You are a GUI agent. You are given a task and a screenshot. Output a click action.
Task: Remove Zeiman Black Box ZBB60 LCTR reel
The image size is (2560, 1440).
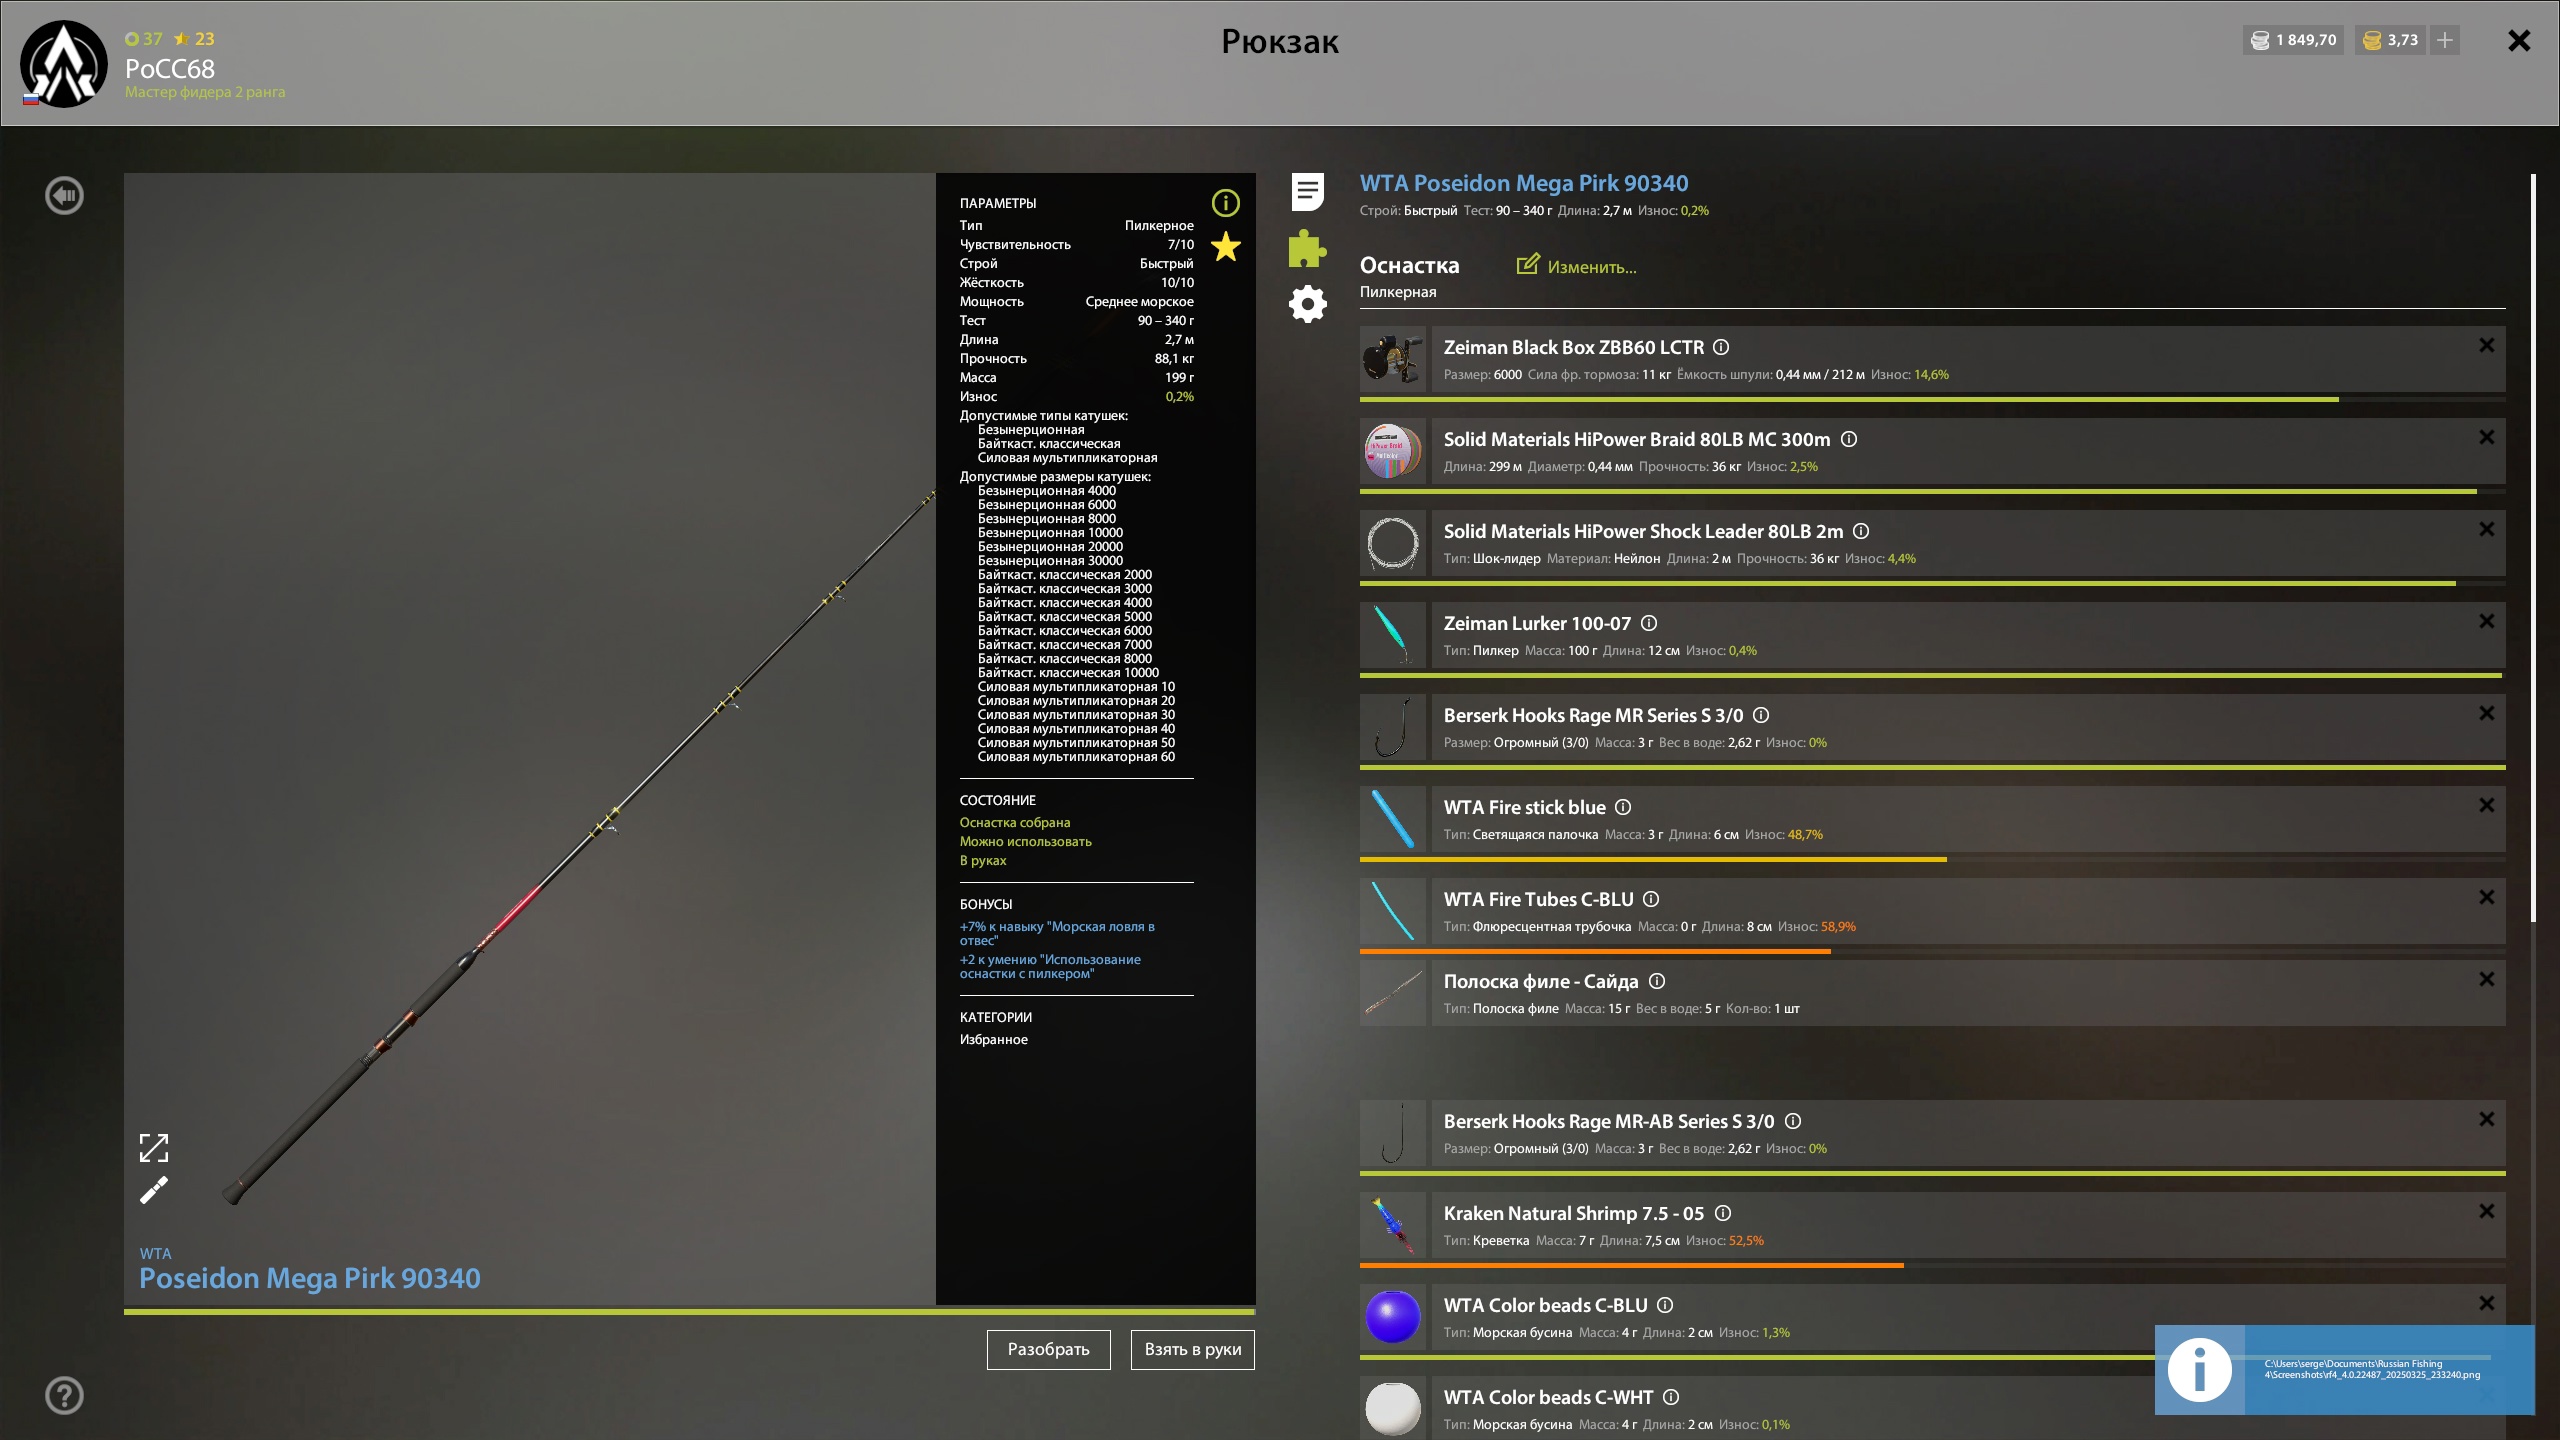pos(2487,345)
